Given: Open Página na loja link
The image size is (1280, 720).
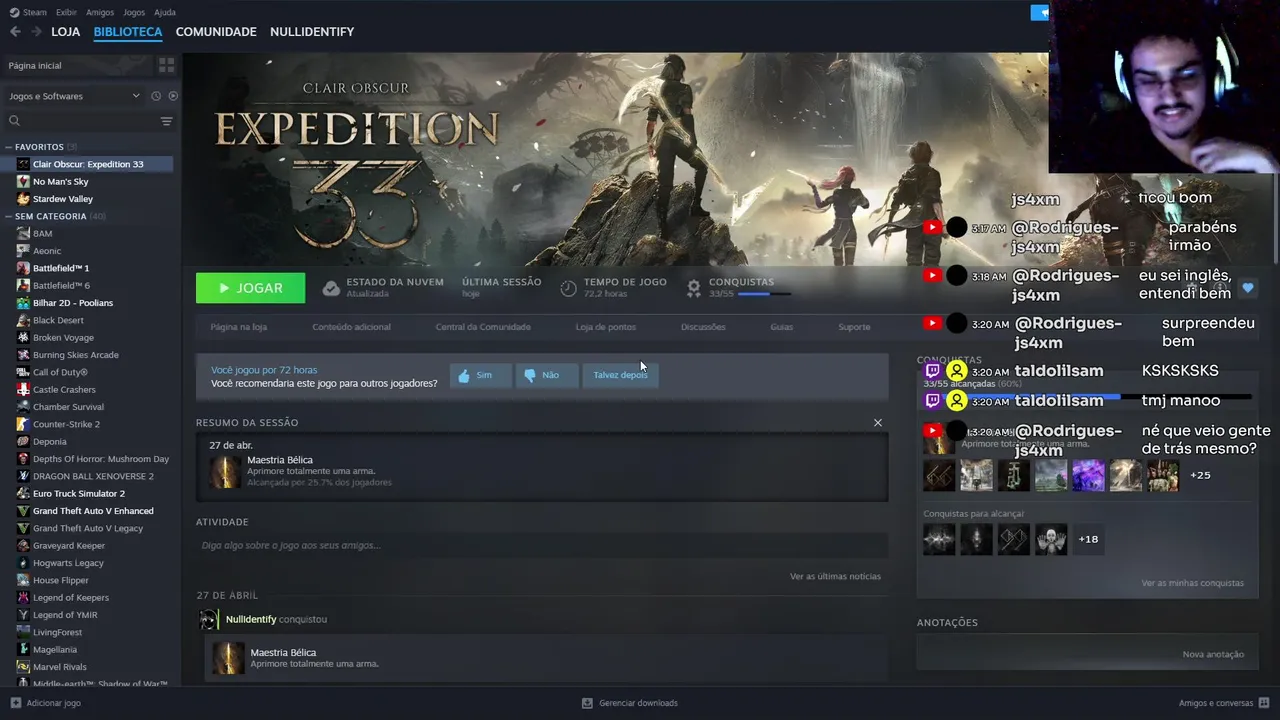Looking at the screenshot, I should (238, 327).
